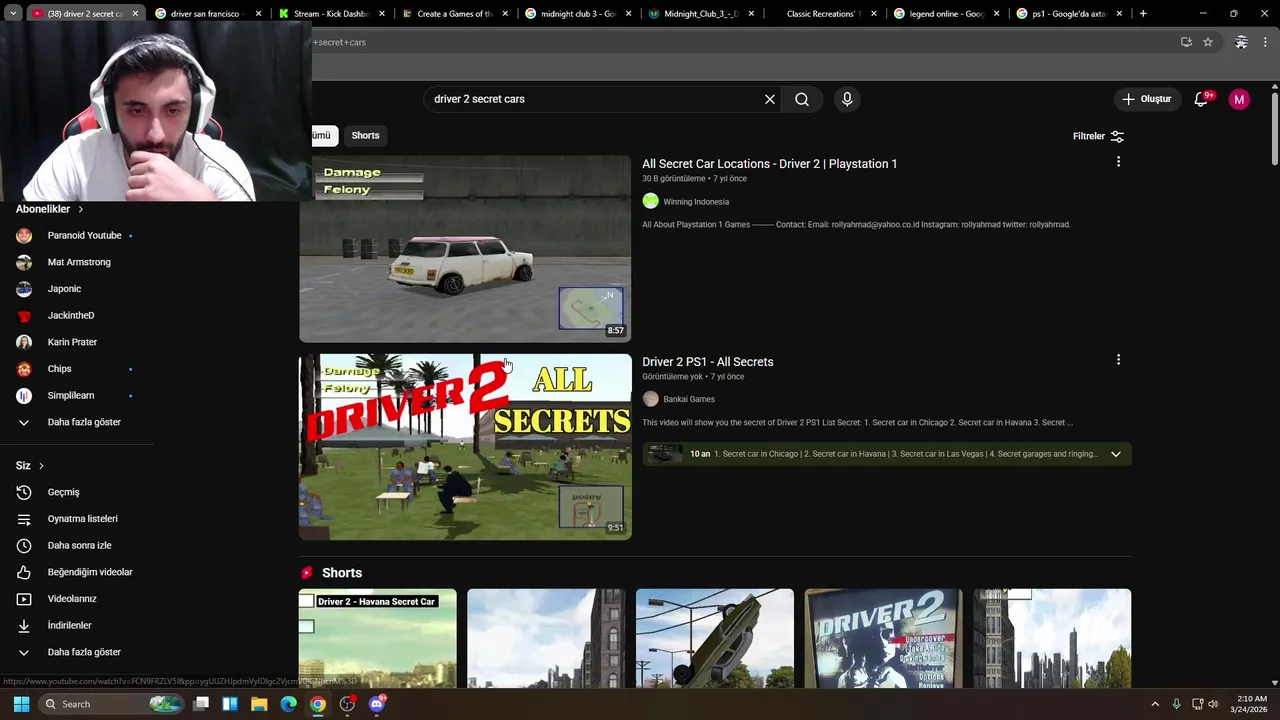
Task: Open the All Secret Car Locations title link
Action: [769, 164]
